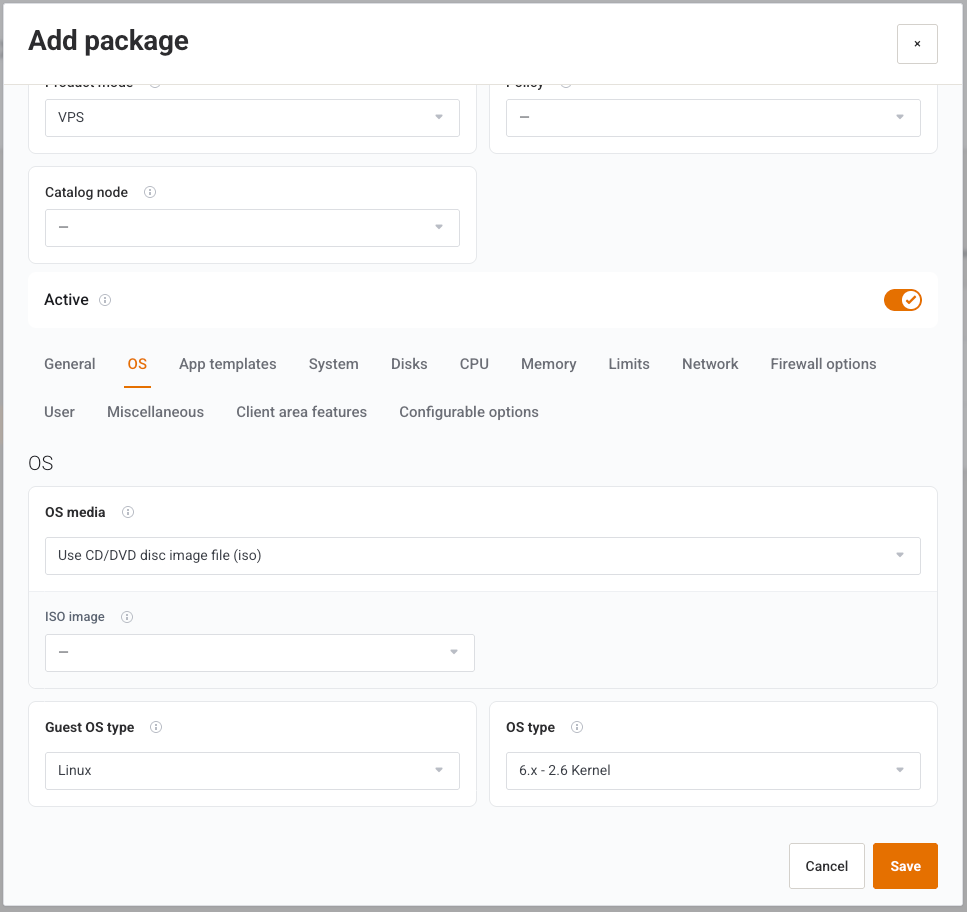Open the OS media dropdown

483,556
